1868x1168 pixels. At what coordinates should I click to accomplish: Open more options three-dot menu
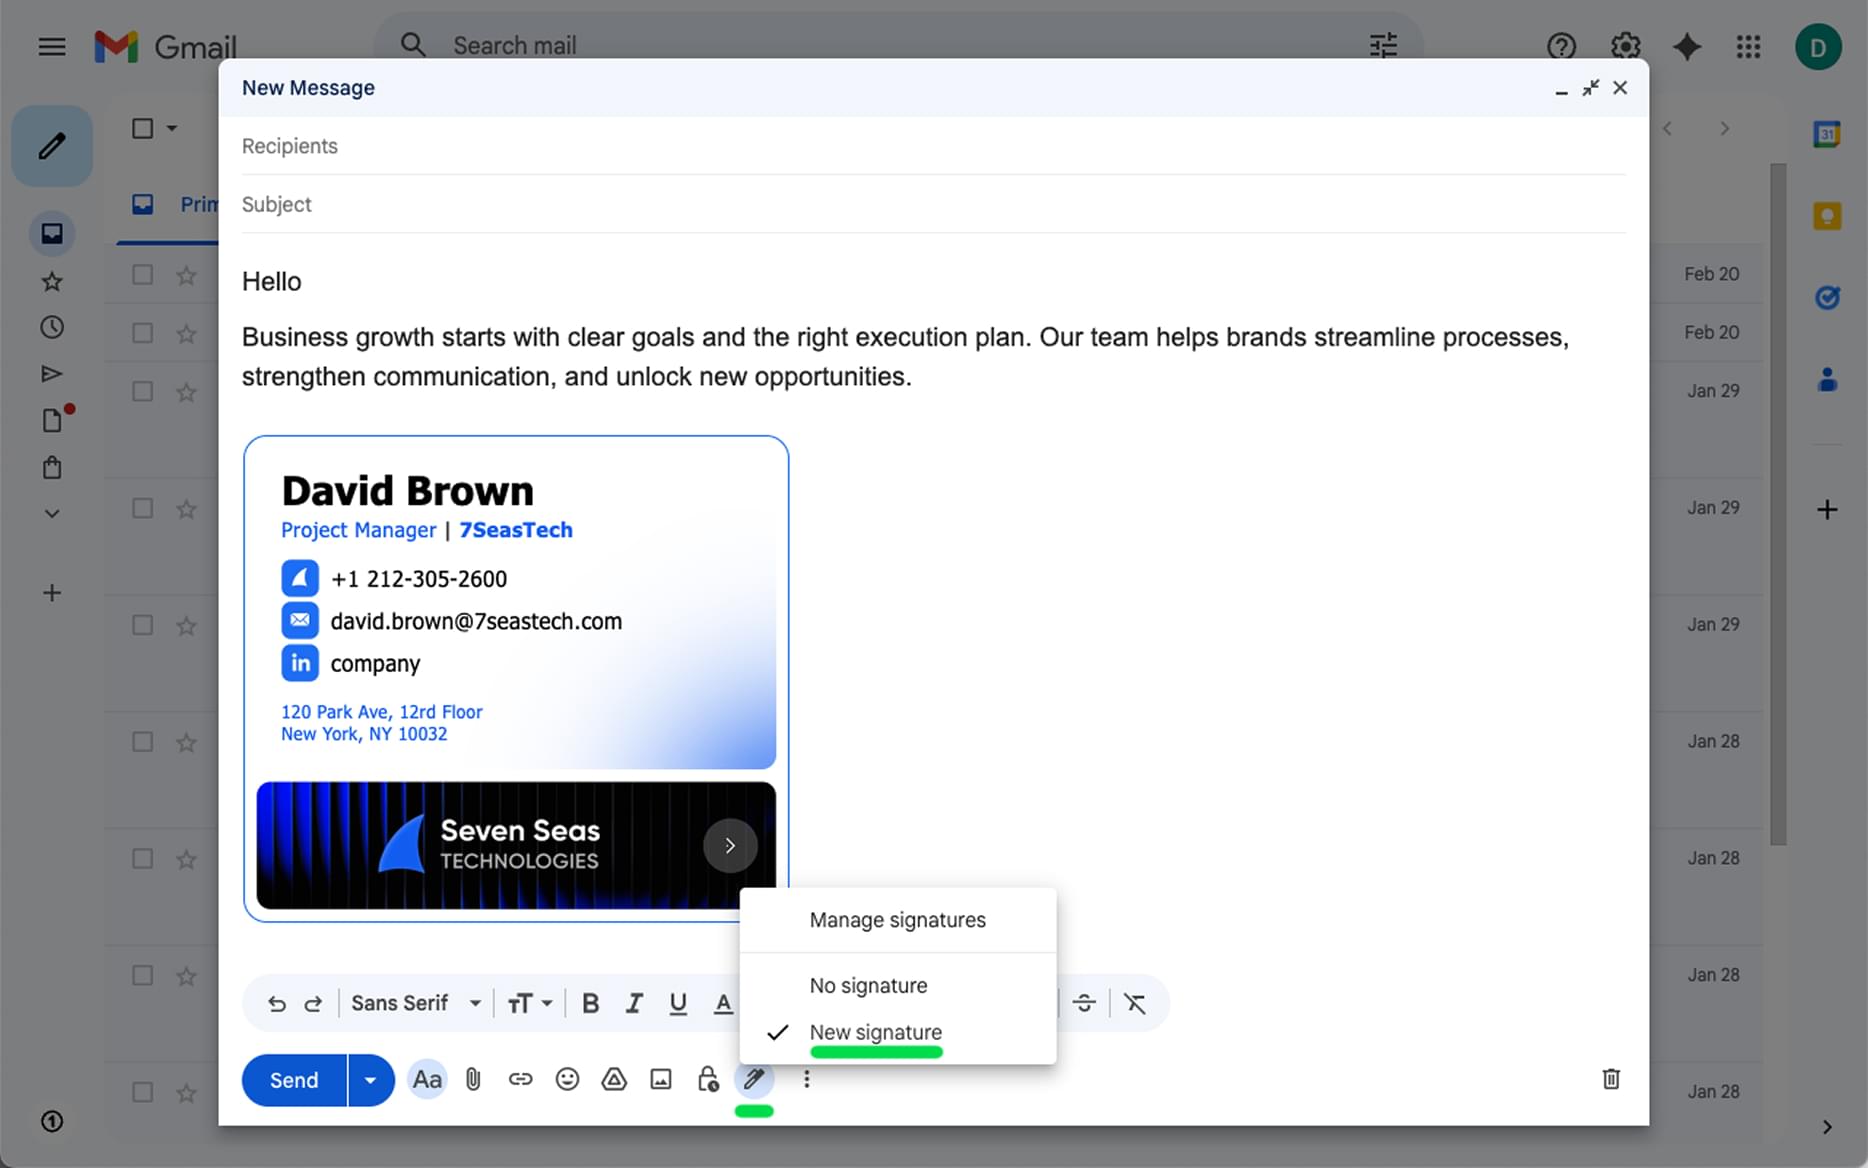[x=807, y=1079]
